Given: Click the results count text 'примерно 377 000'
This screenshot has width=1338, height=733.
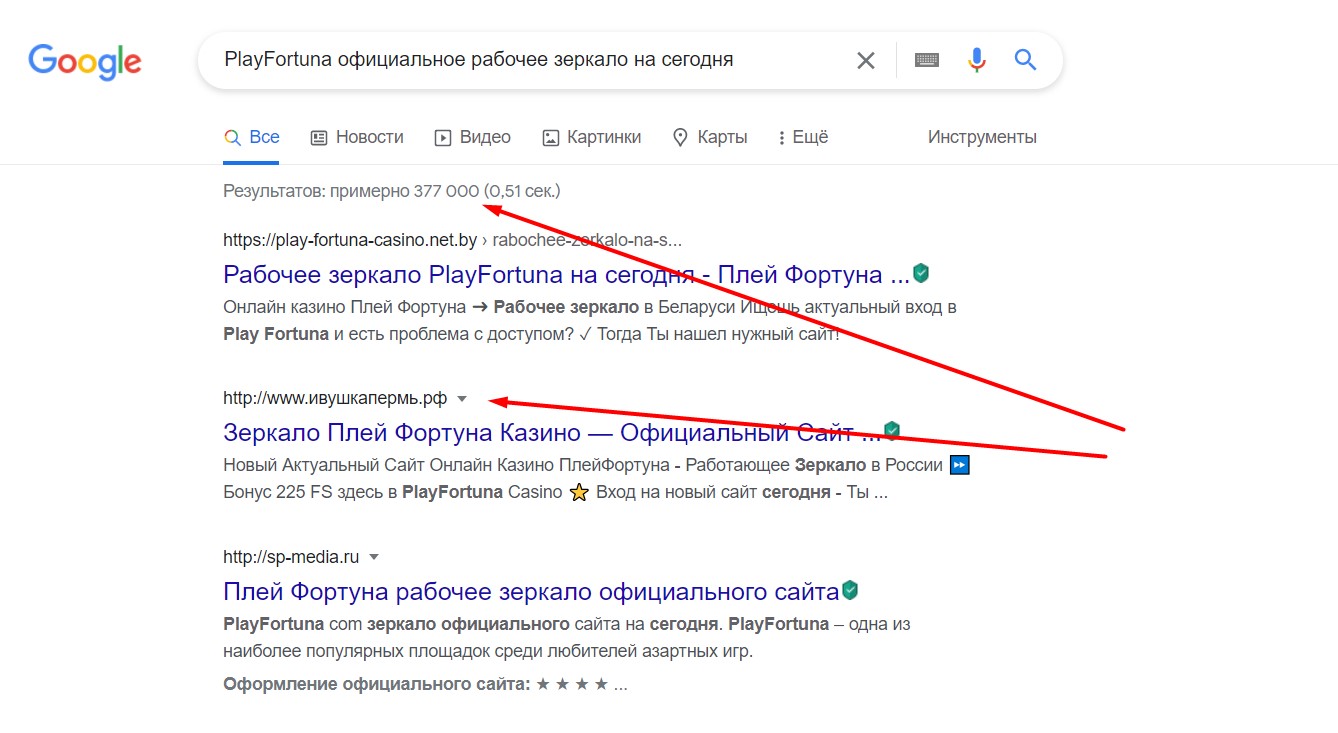Looking at the screenshot, I should pos(405,190).
